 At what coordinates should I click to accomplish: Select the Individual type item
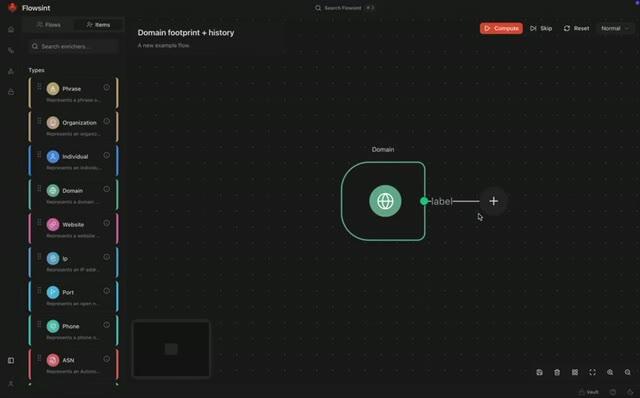[73, 161]
